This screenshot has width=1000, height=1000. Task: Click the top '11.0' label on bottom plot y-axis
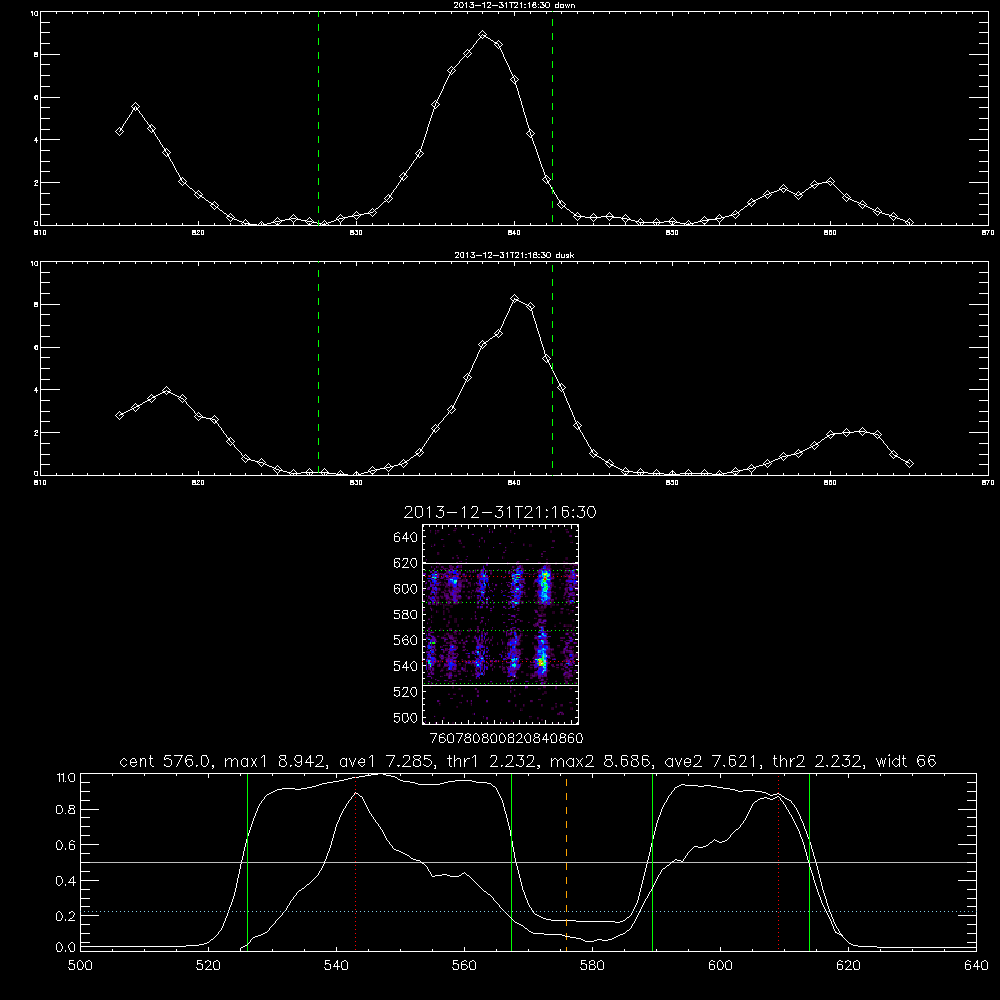(x=65, y=777)
